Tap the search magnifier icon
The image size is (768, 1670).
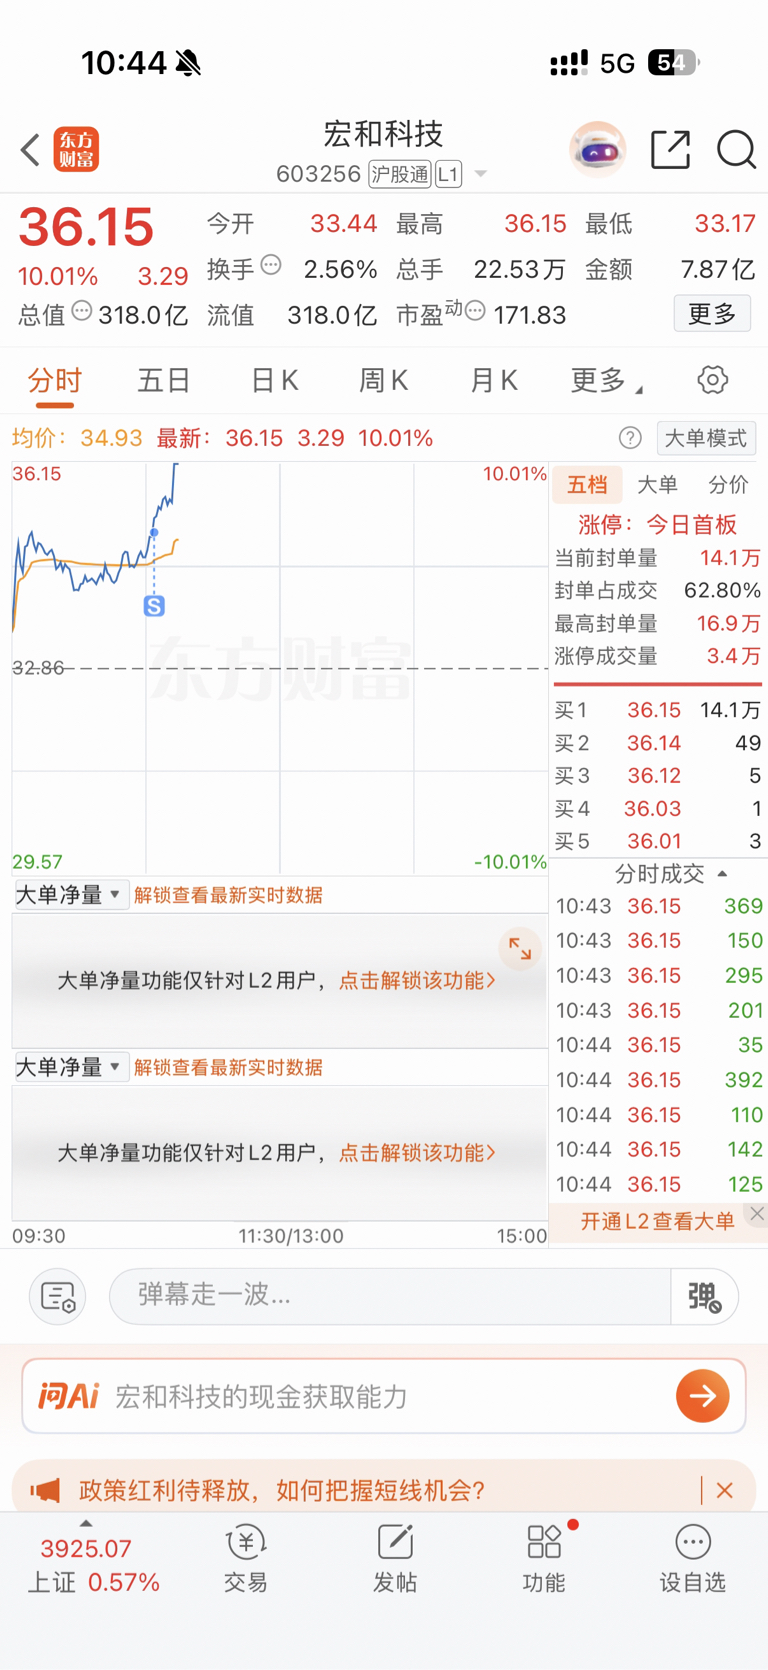[736, 150]
